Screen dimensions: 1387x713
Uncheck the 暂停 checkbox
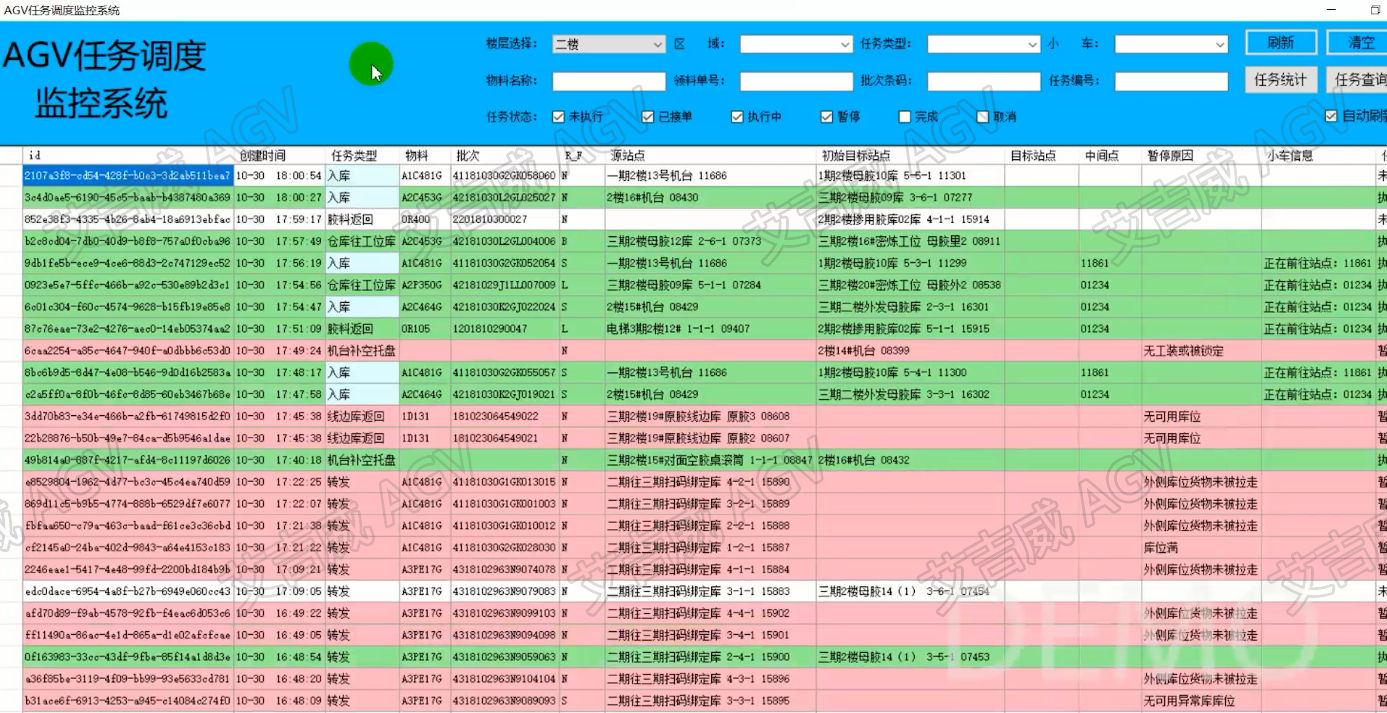pos(827,117)
